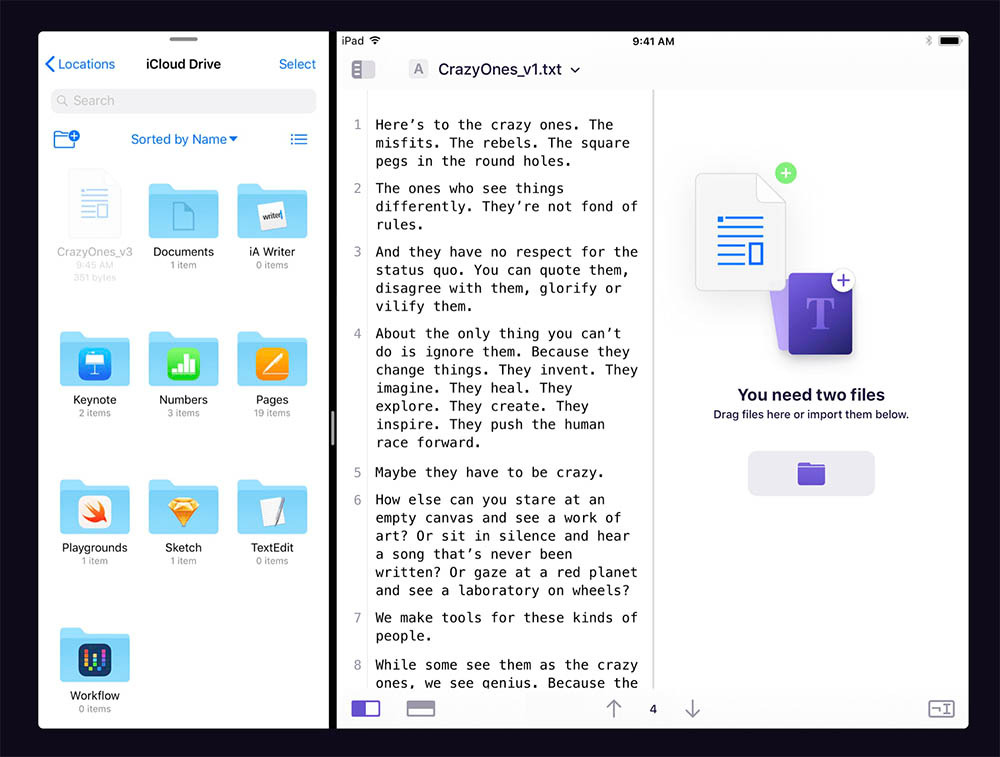Click paragraph line number 1

[357, 125]
